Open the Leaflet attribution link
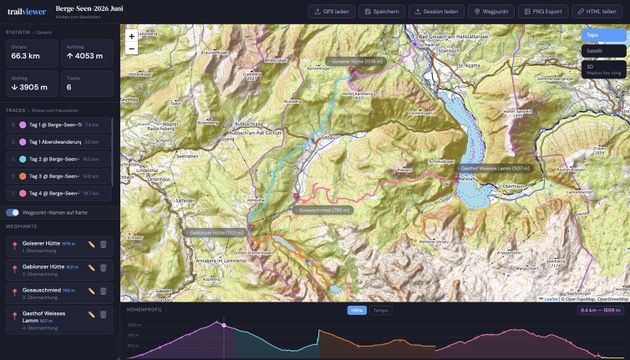The image size is (630, 360). (551, 299)
